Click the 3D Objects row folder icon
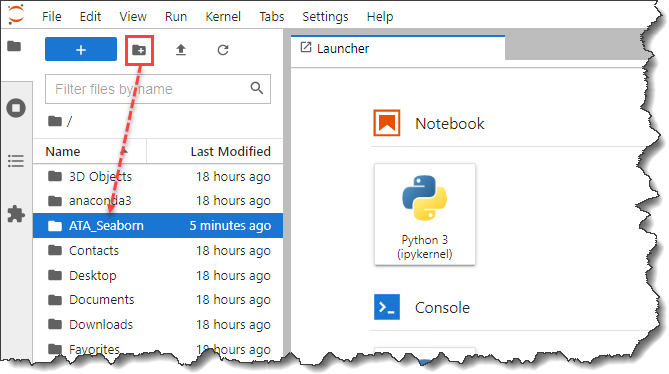 [x=55, y=176]
